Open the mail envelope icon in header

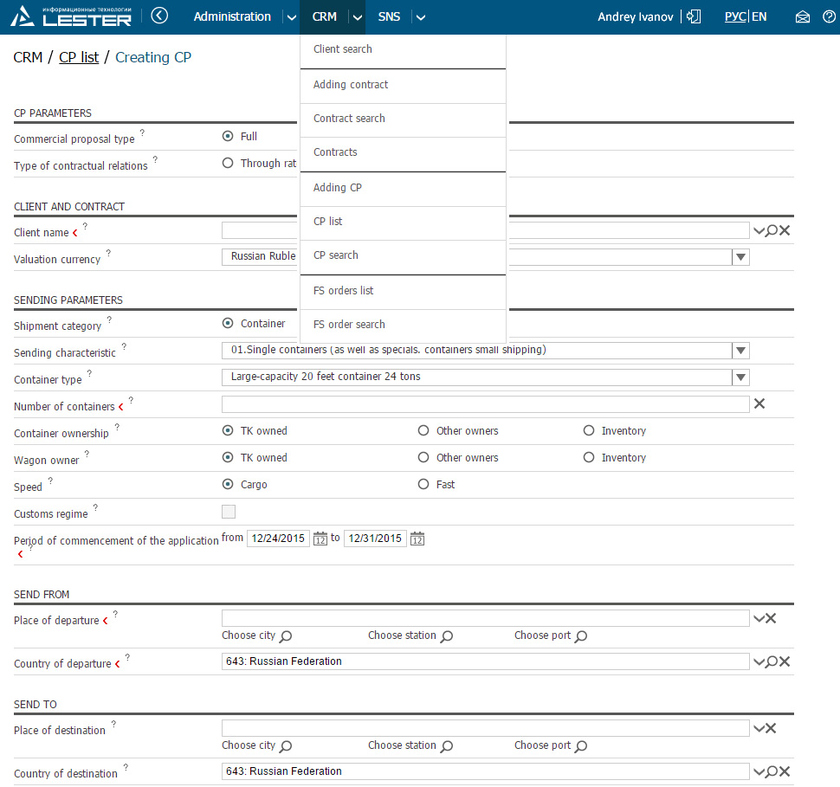tap(802, 17)
